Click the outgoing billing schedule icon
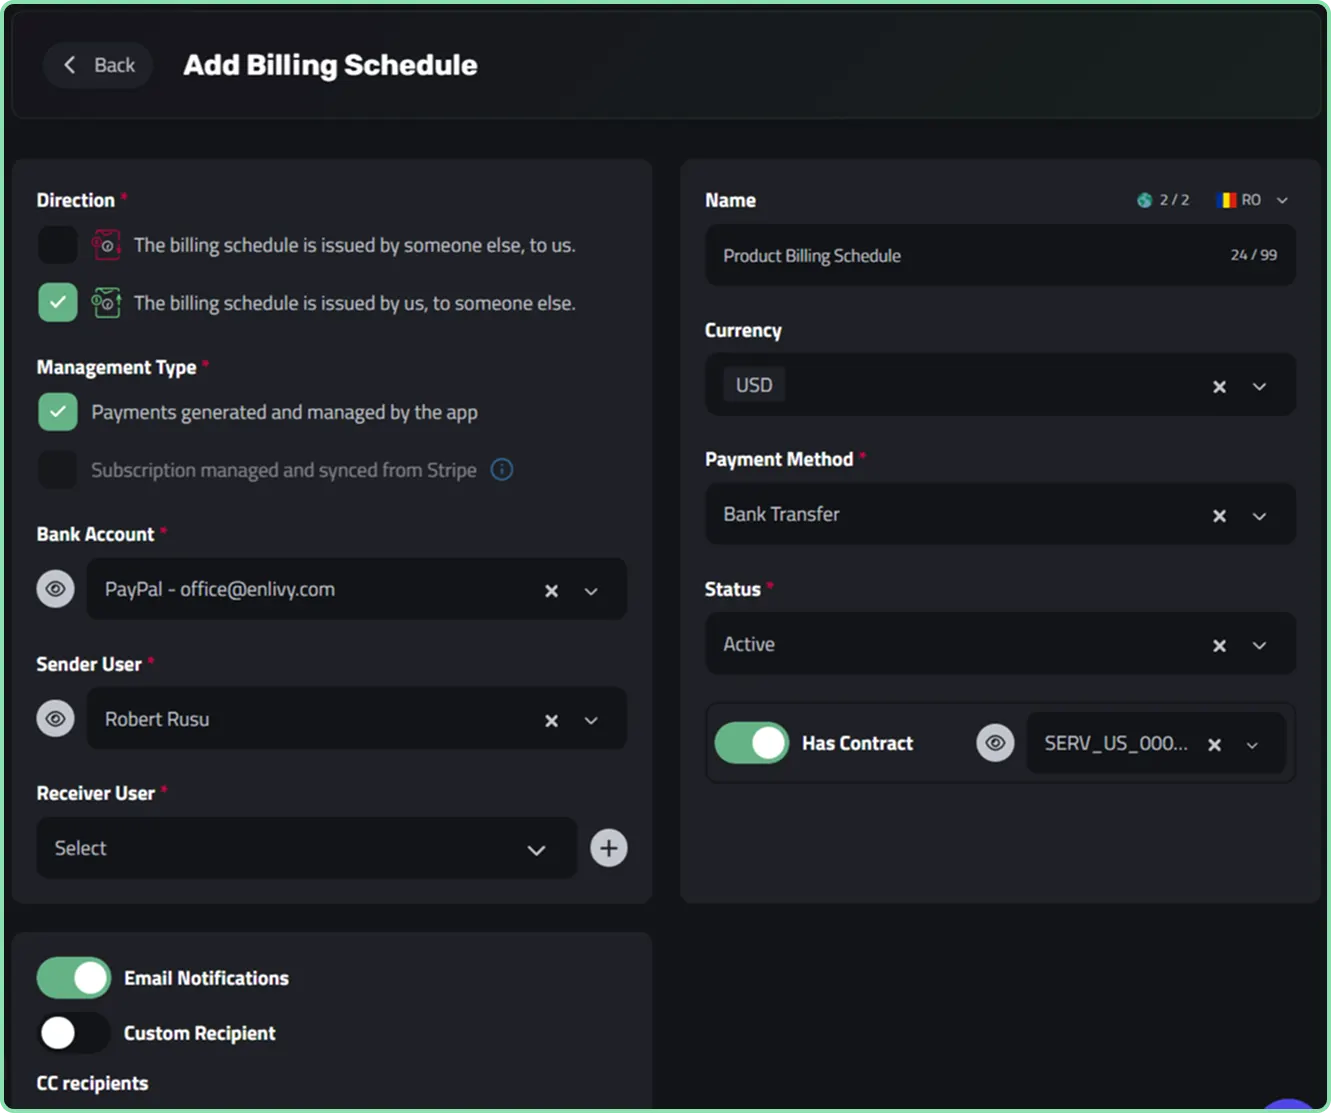The width and height of the screenshot is (1331, 1113). point(106,303)
